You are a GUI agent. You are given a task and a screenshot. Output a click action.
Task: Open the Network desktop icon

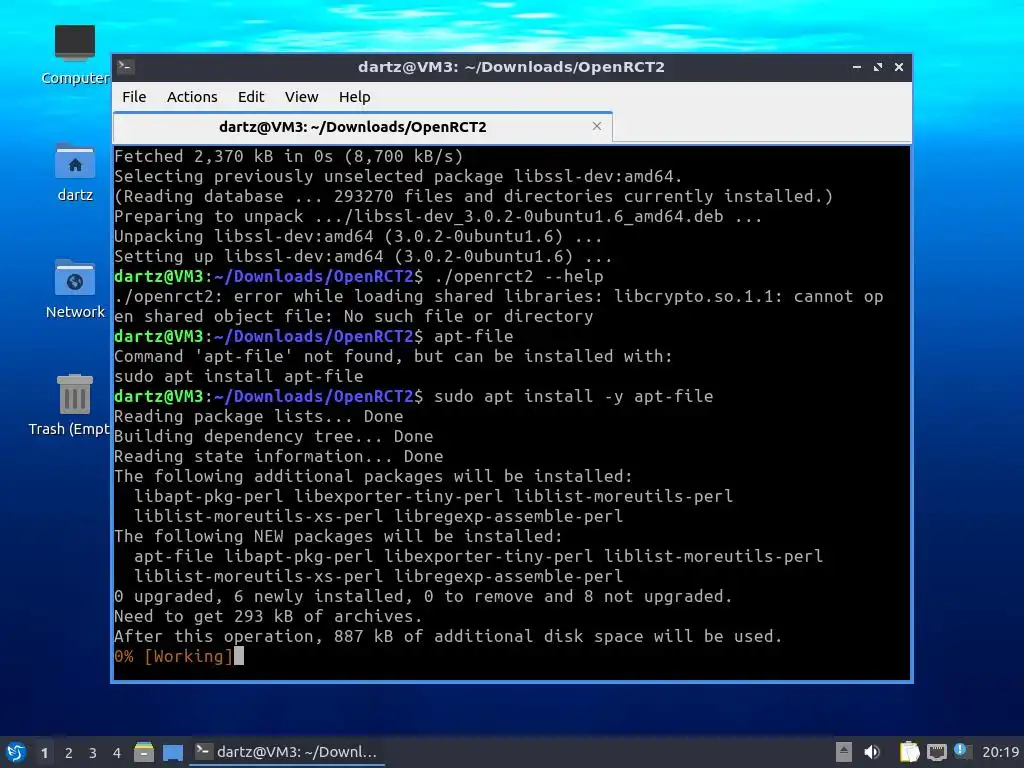point(74,289)
